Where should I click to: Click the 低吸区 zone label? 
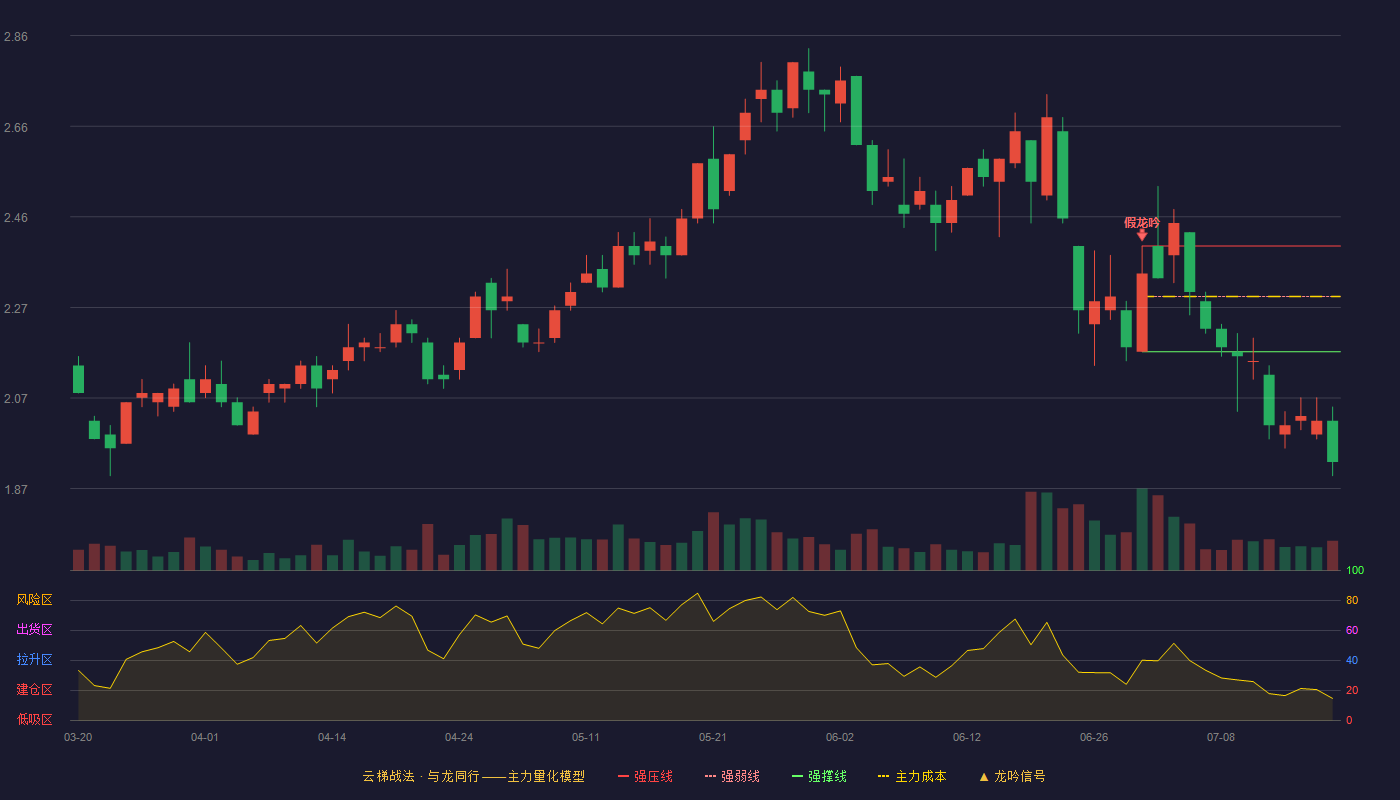[x=34, y=719]
